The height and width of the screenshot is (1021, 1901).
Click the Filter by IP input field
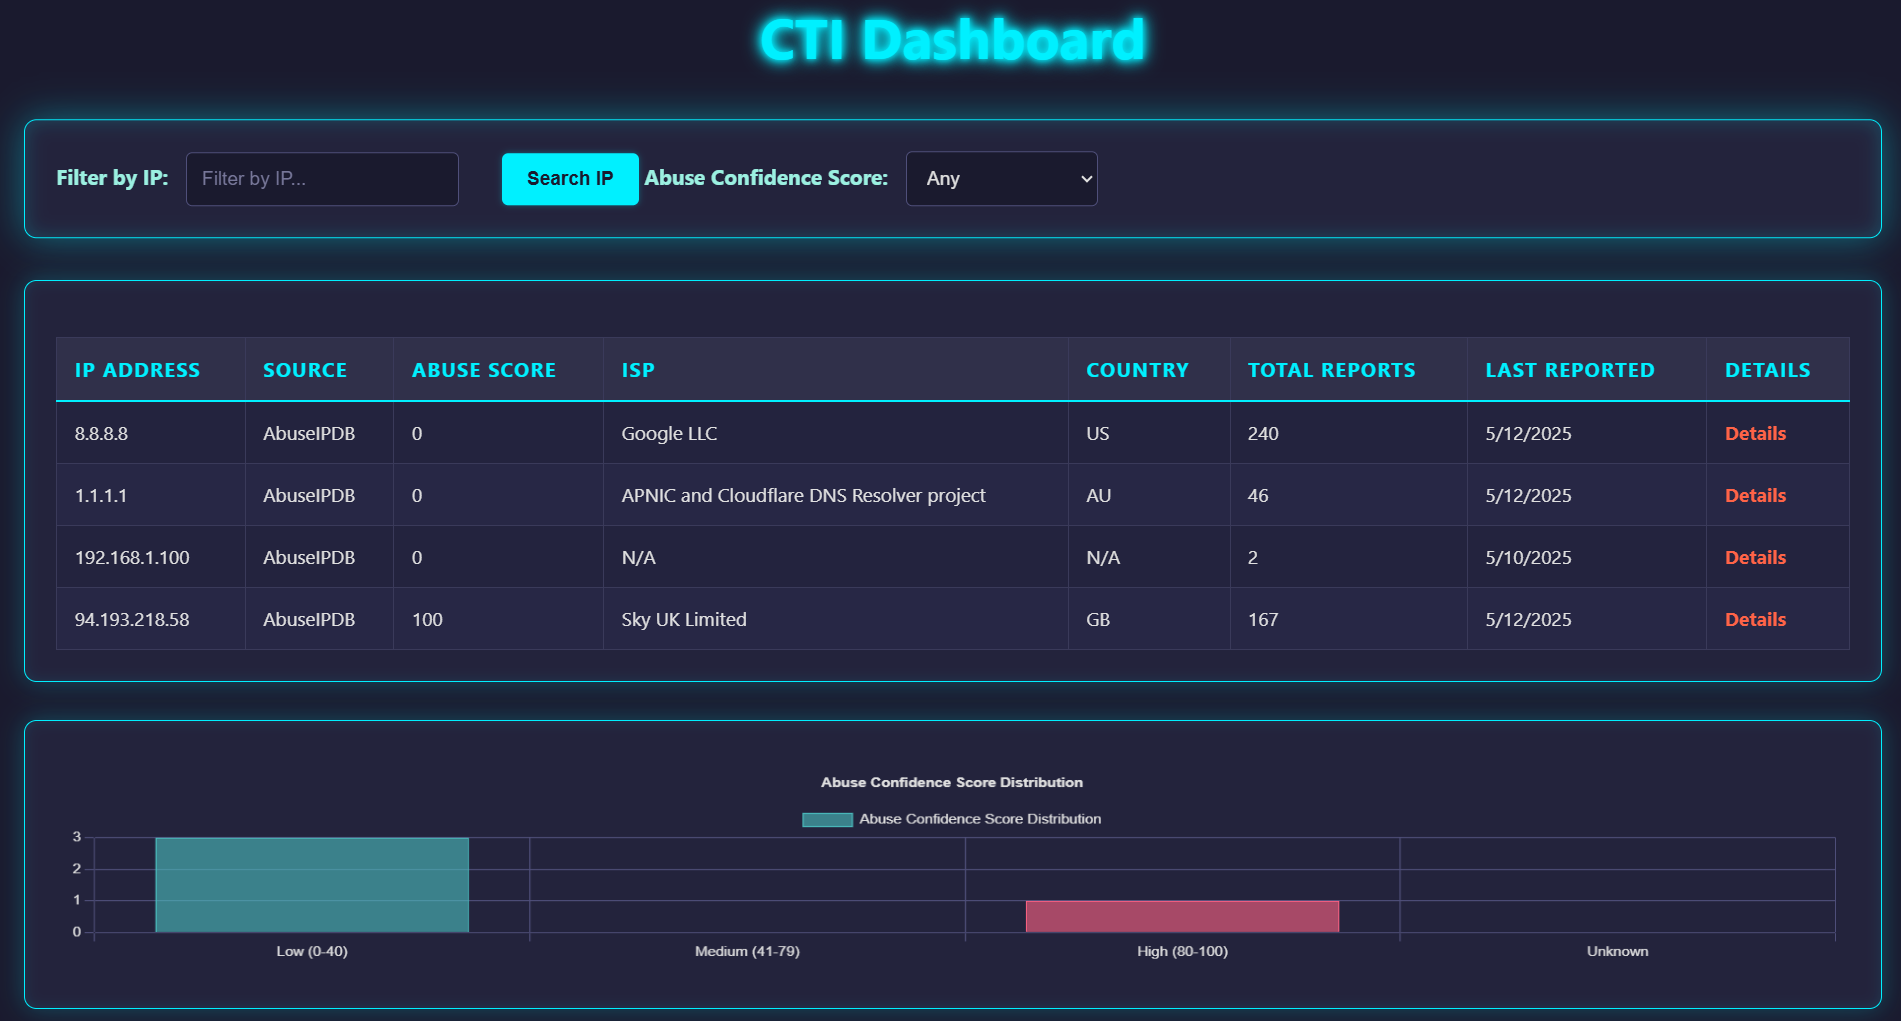coord(322,179)
